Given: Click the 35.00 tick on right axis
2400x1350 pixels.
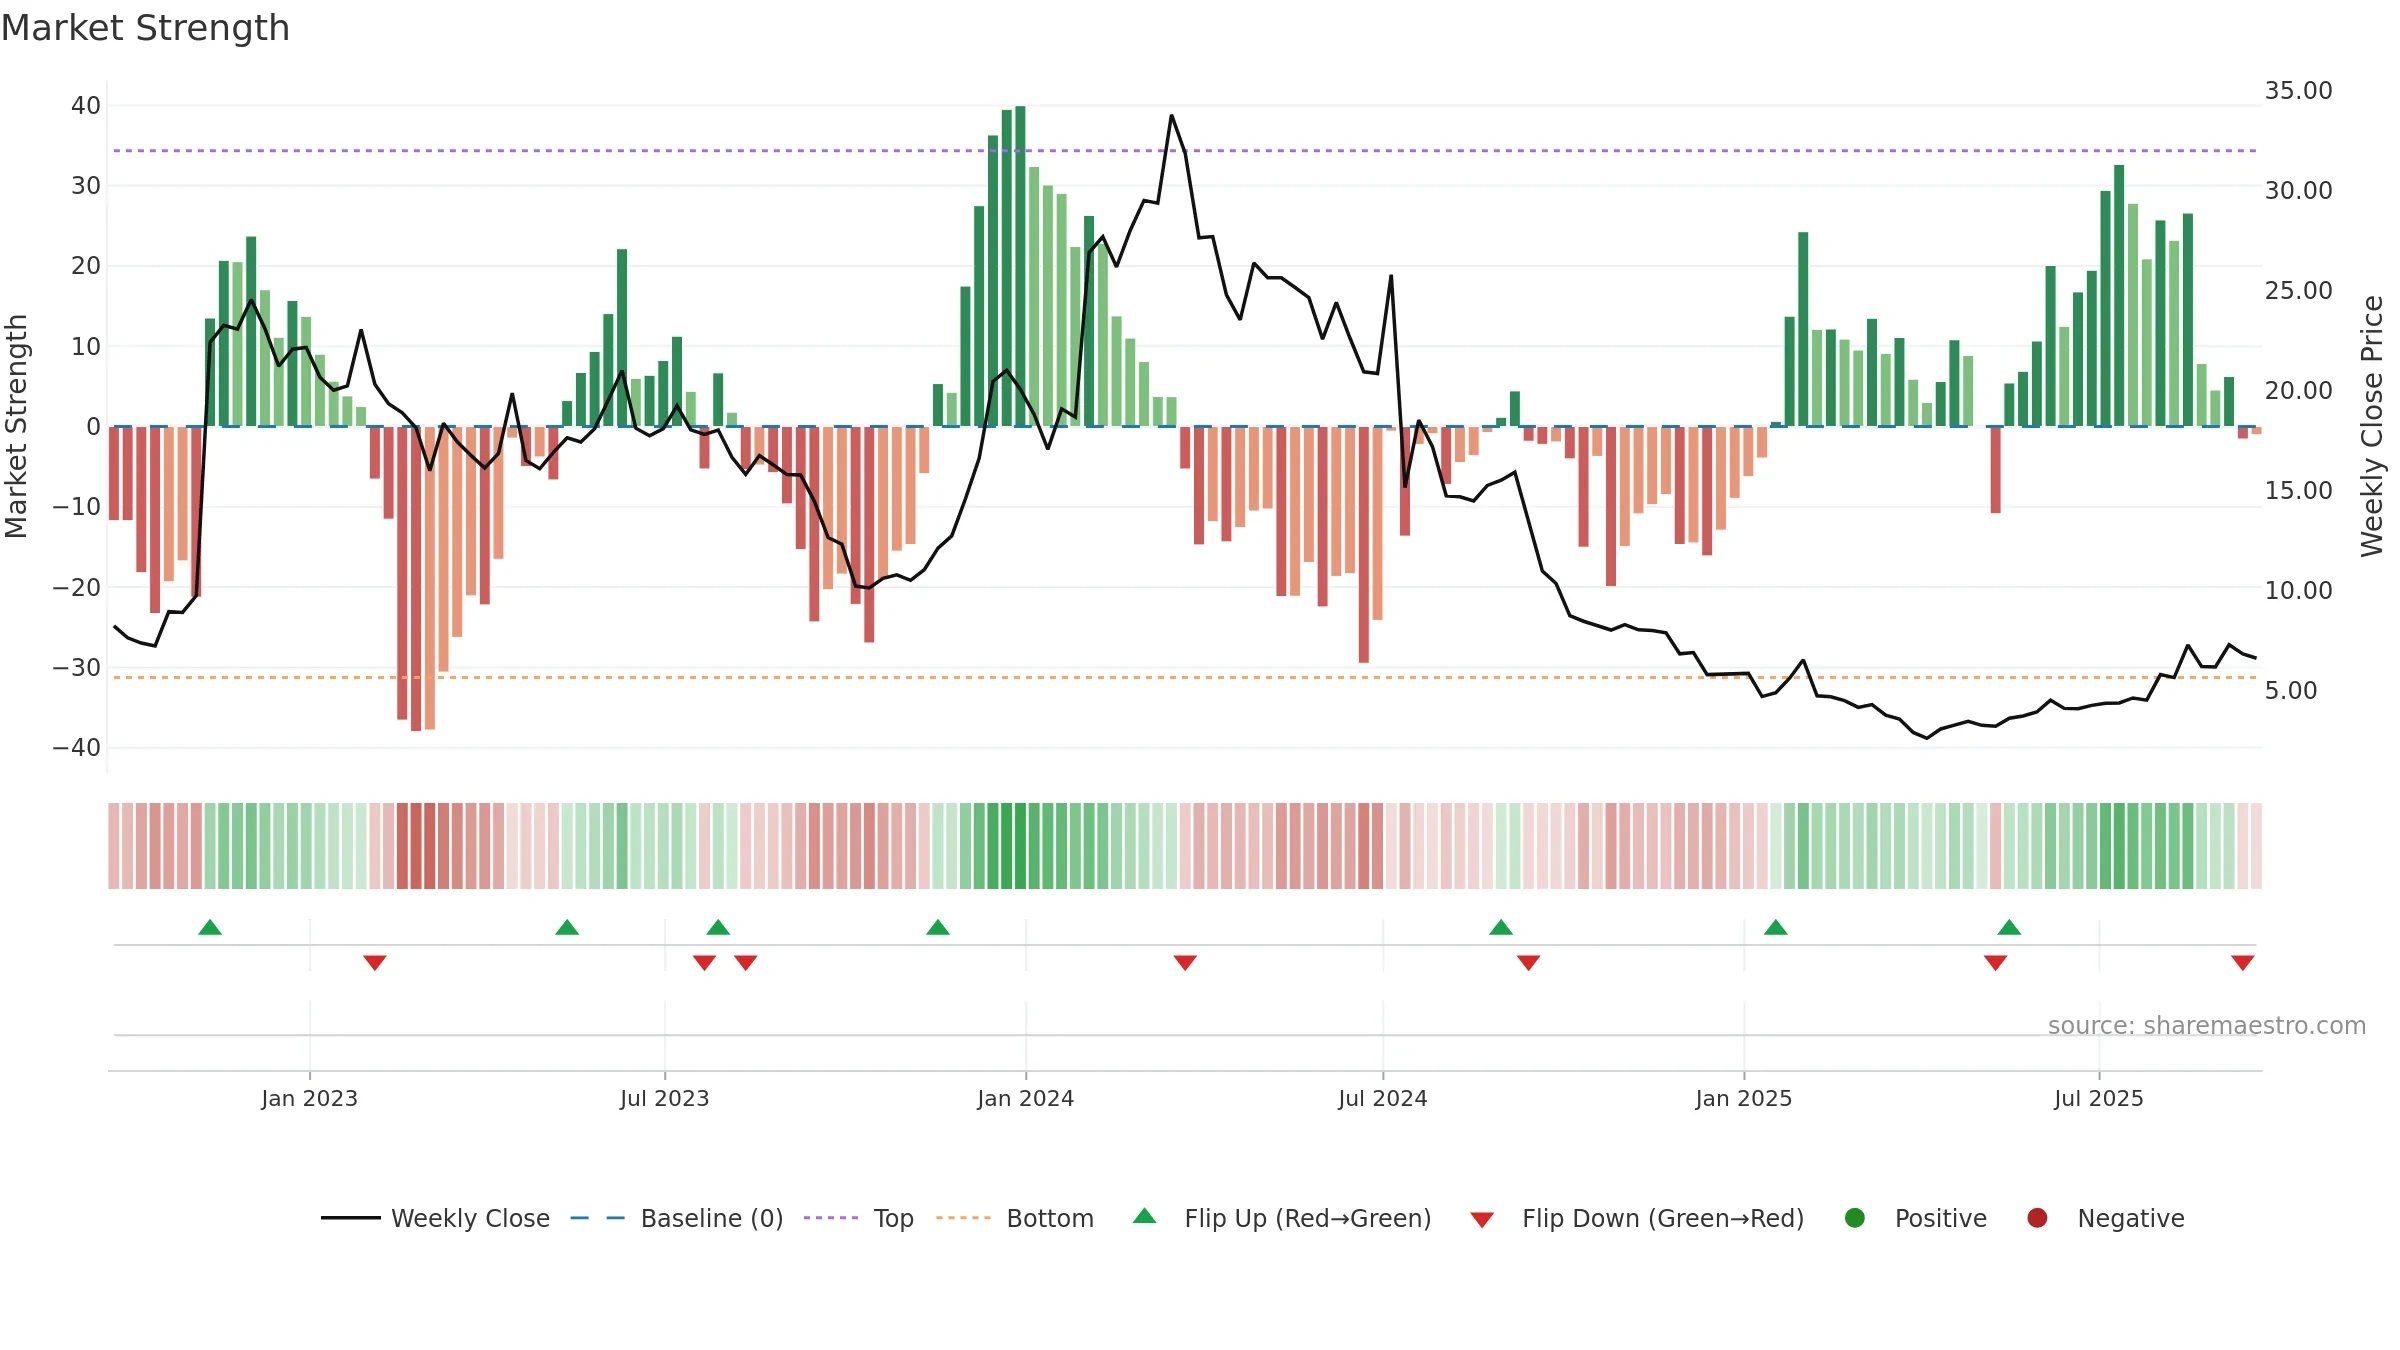Looking at the screenshot, I should pyautogui.click(x=2299, y=90).
